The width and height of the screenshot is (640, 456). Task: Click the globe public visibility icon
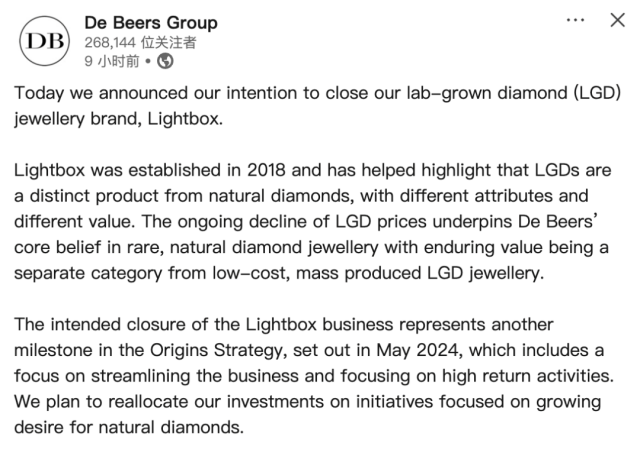click(x=165, y=61)
